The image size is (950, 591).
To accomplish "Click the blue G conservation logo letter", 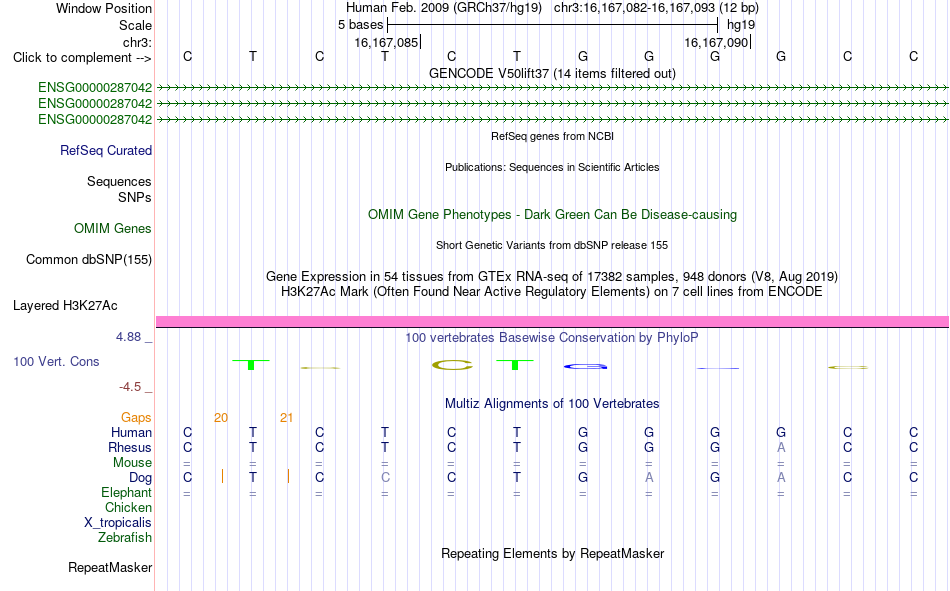I will 585,366.
